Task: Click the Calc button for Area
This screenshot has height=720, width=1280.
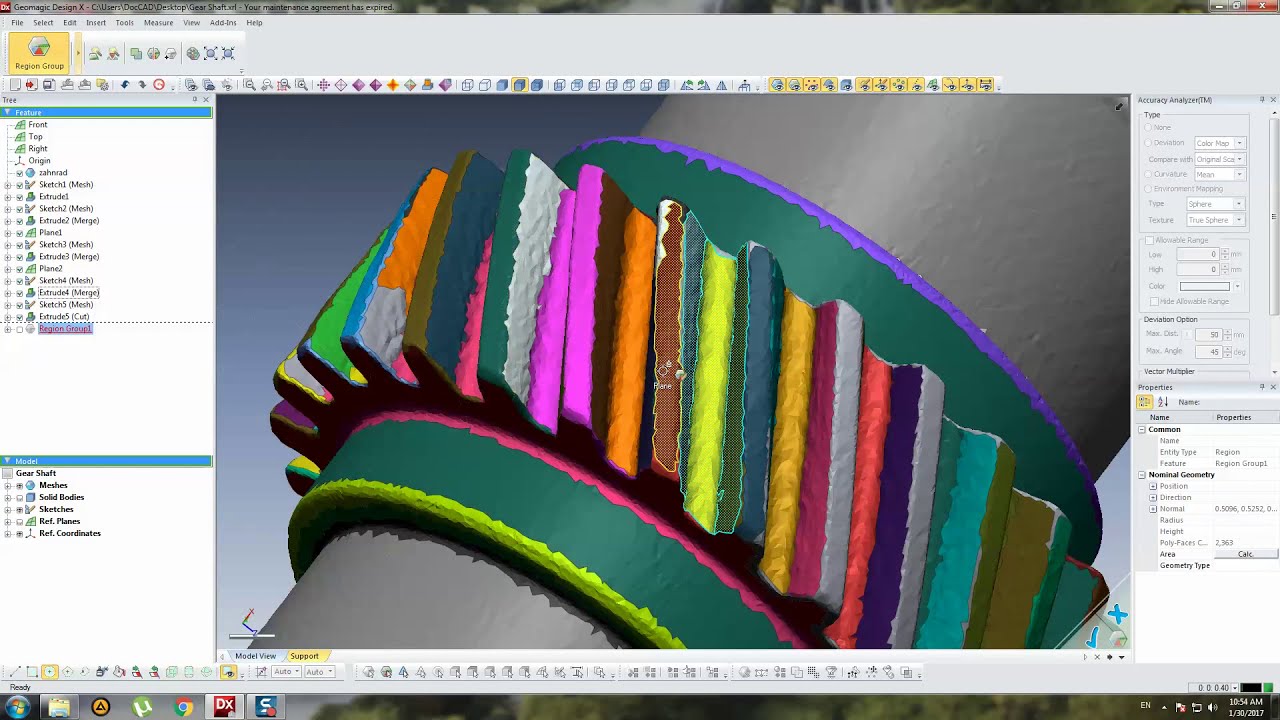Action: pyautogui.click(x=1245, y=554)
